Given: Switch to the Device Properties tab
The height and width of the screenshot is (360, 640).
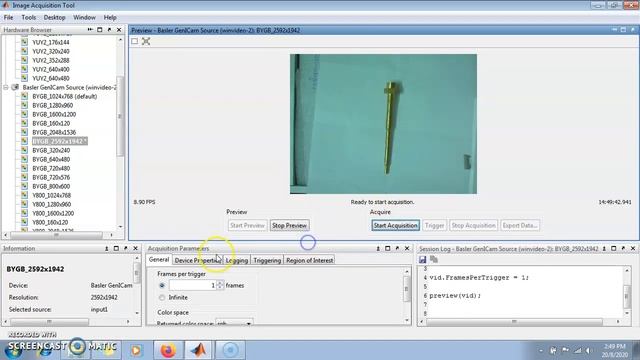Looking at the screenshot, I should 197,260.
